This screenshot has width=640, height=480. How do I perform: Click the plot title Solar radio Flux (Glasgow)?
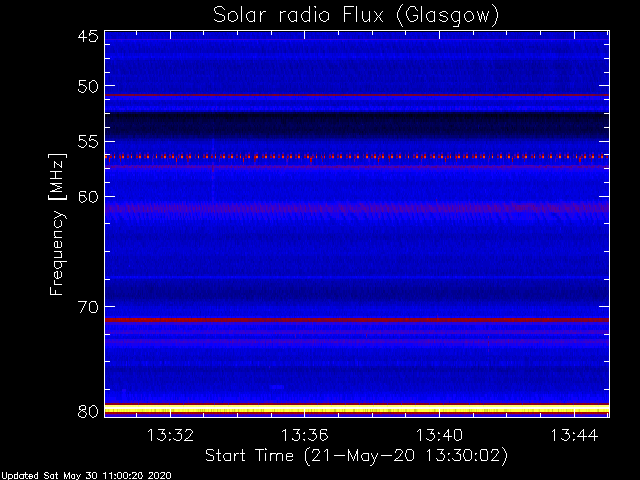click(356, 16)
